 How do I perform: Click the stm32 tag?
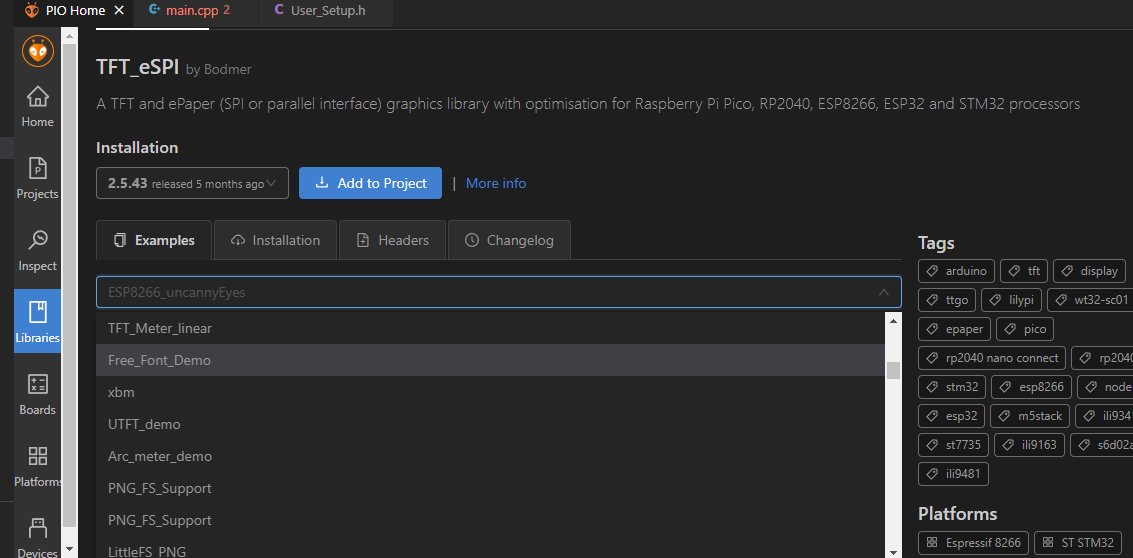(952, 387)
